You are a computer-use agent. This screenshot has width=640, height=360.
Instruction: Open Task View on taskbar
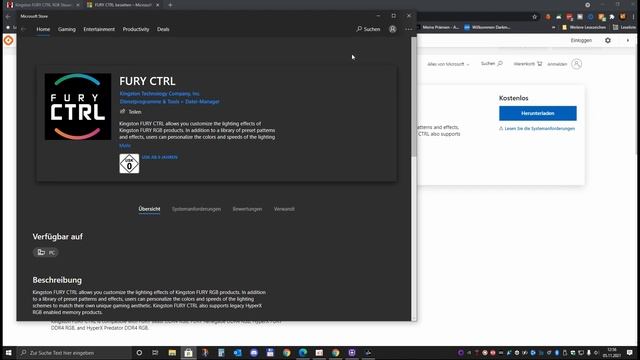155,353
